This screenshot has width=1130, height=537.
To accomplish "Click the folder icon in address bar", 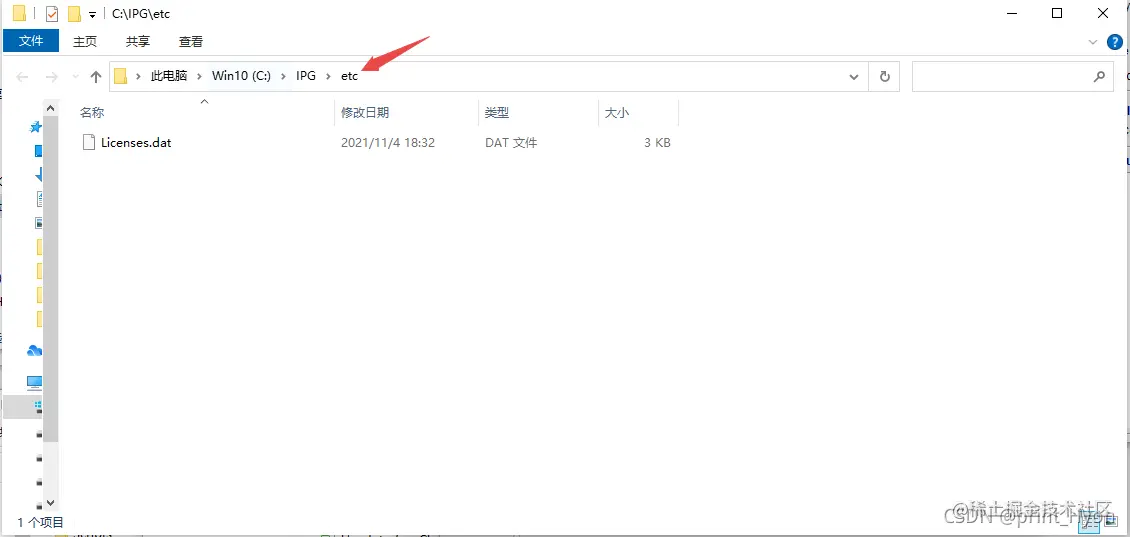I will (x=120, y=76).
